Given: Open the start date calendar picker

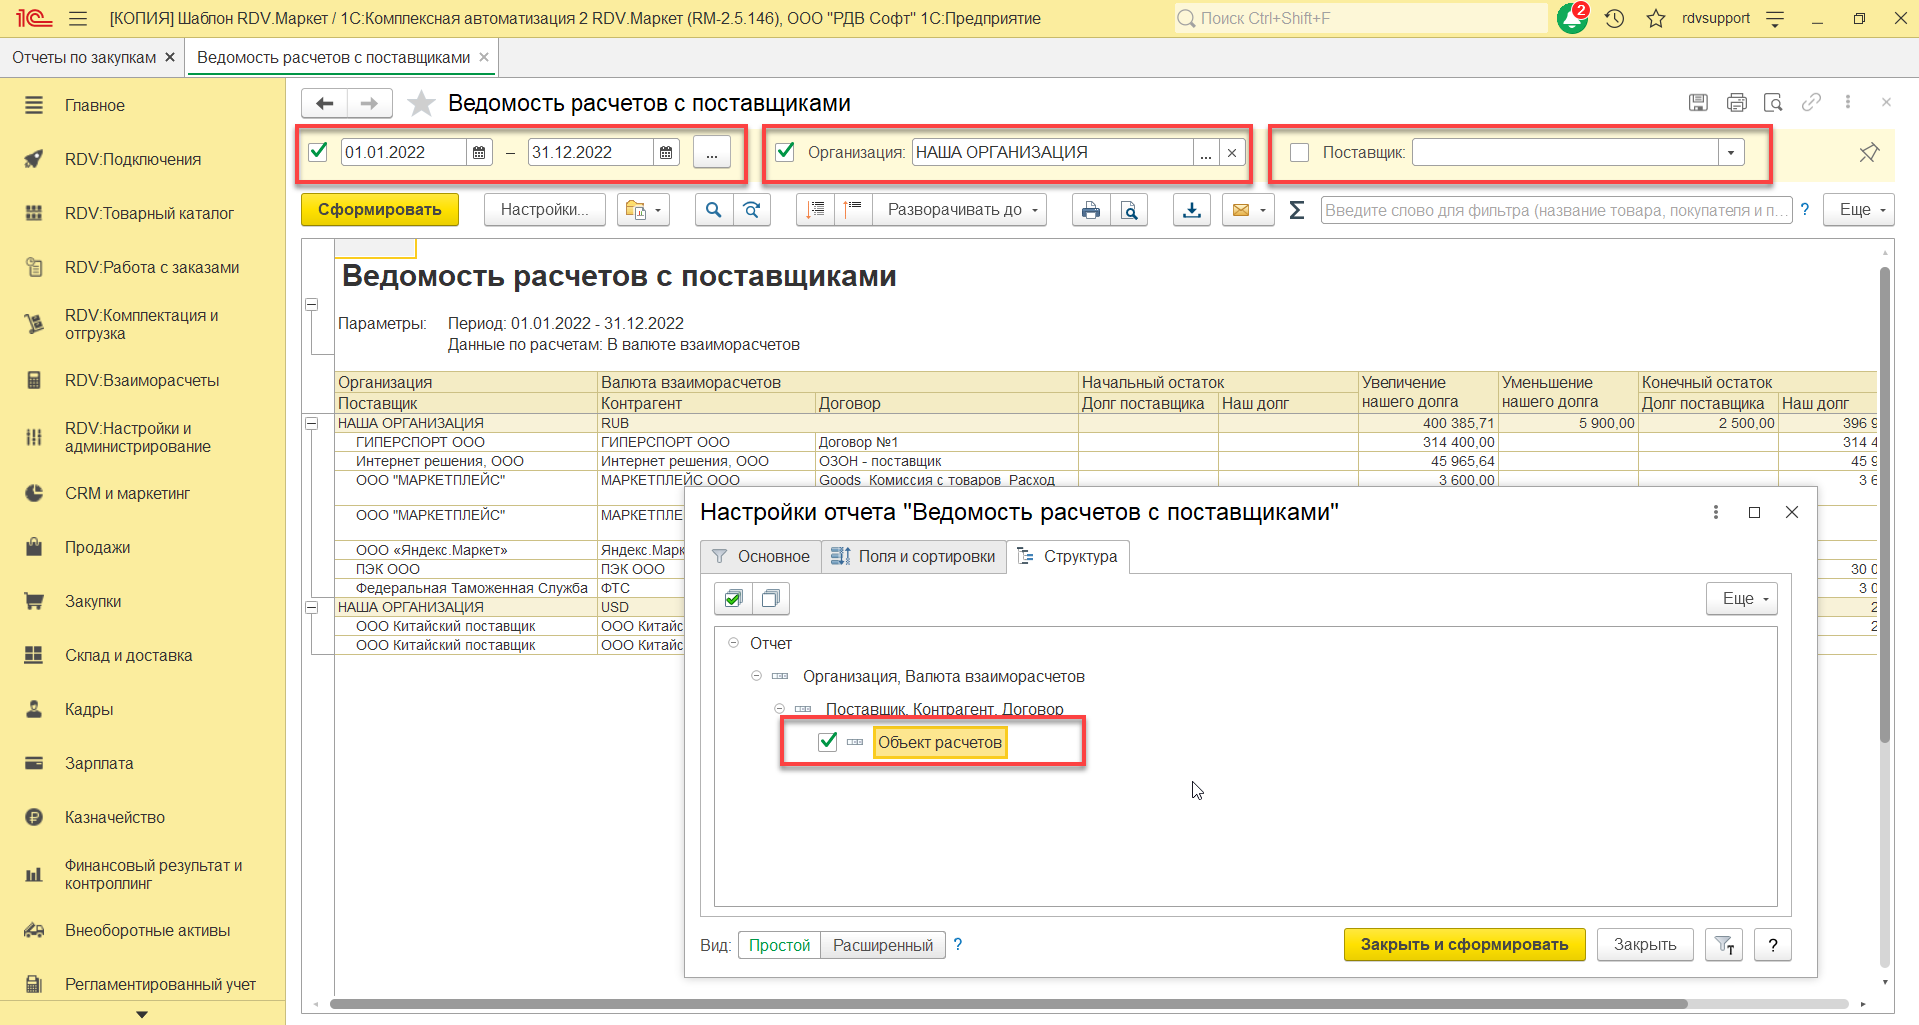Looking at the screenshot, I should coord(479,153).
